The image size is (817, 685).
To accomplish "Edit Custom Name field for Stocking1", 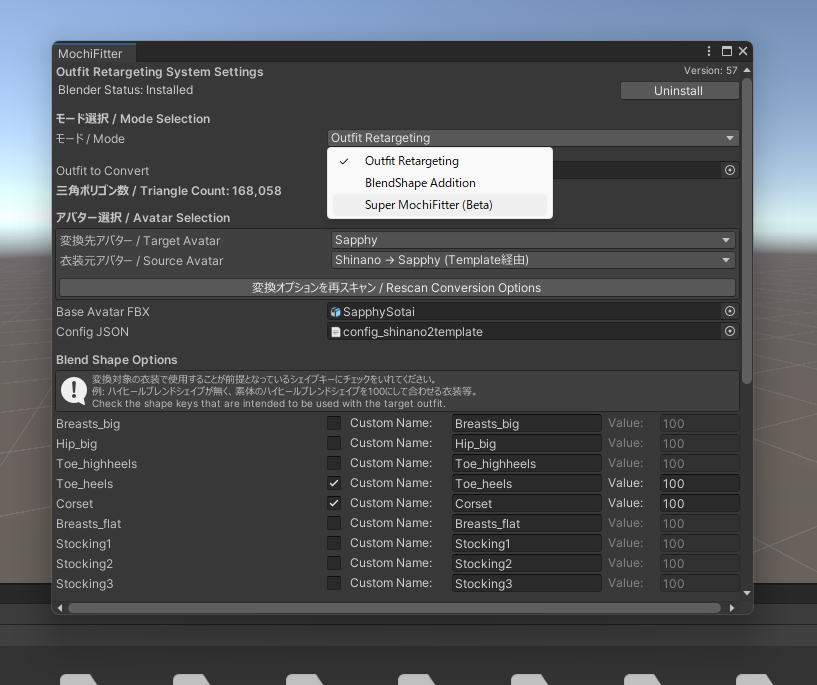I will (x=526, y=543).
